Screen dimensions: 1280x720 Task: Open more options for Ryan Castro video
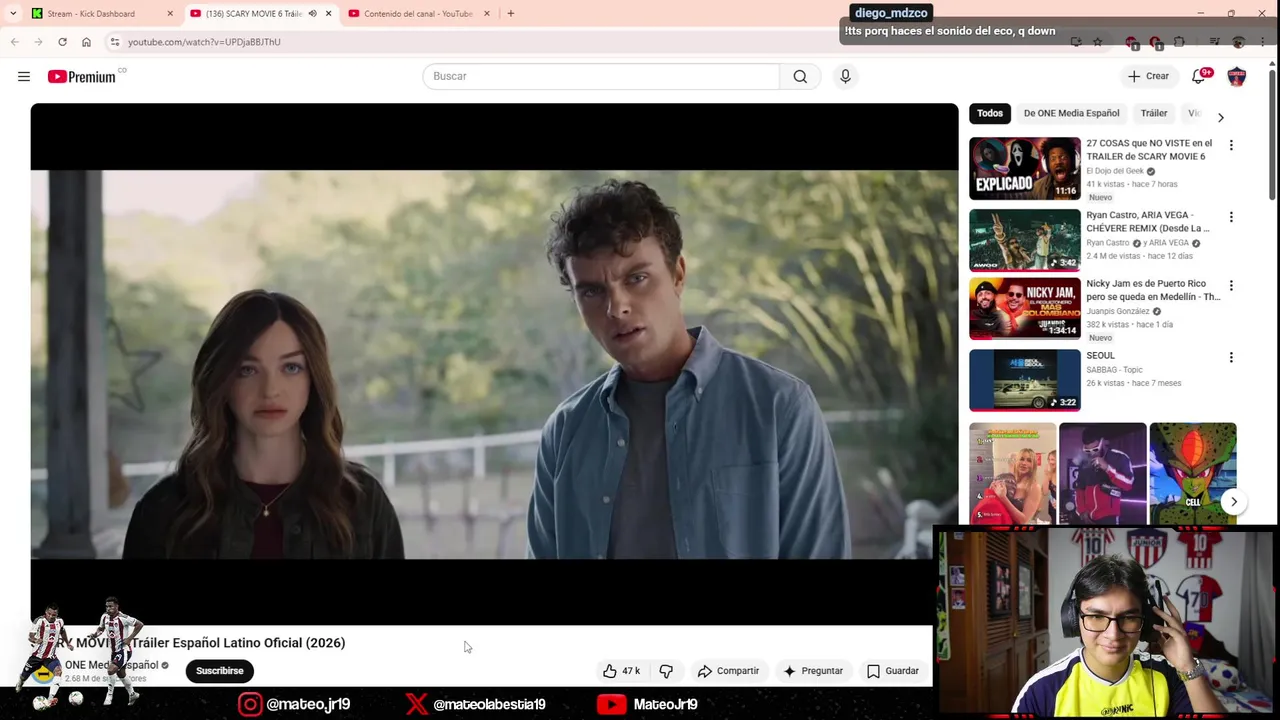click(1231, 217)
